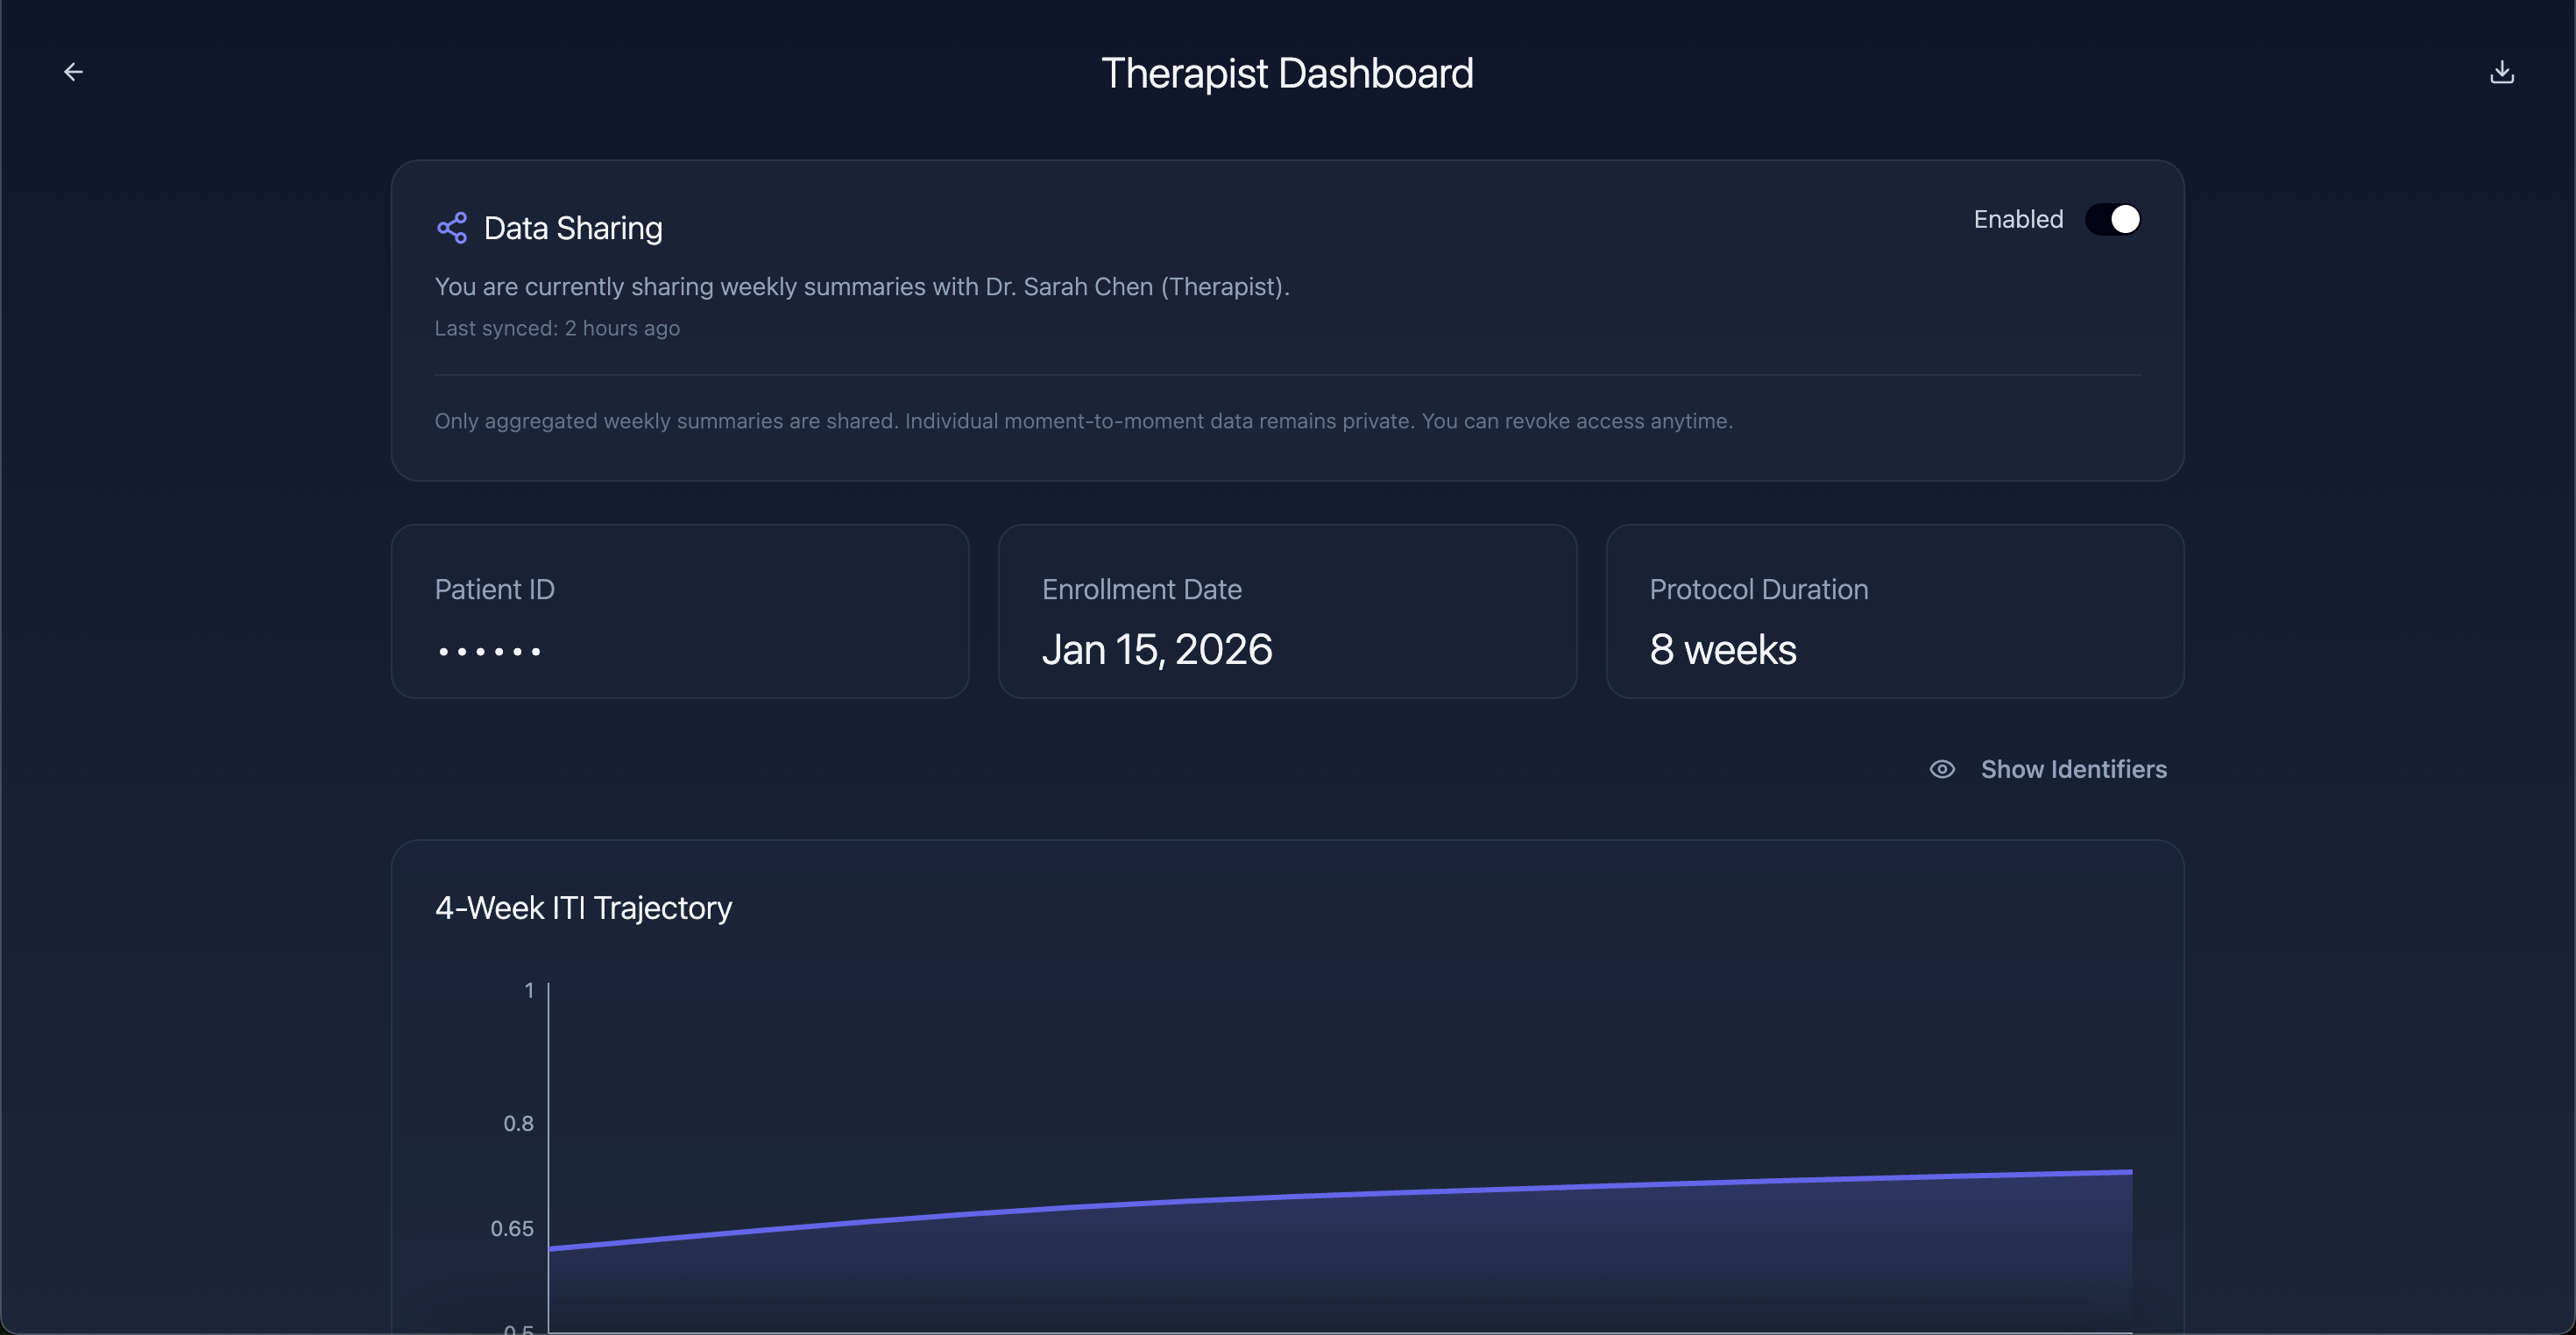Click the 4-Week ITI Trajectory chart title
2576x1335 pixels.
pyautogui.click(x=583, y=908)
